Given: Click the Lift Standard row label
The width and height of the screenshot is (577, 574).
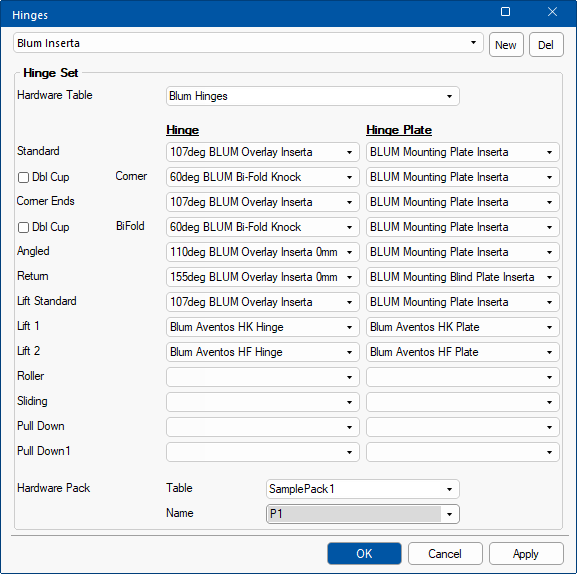Looking at the screenshot, I should point(47,301).
